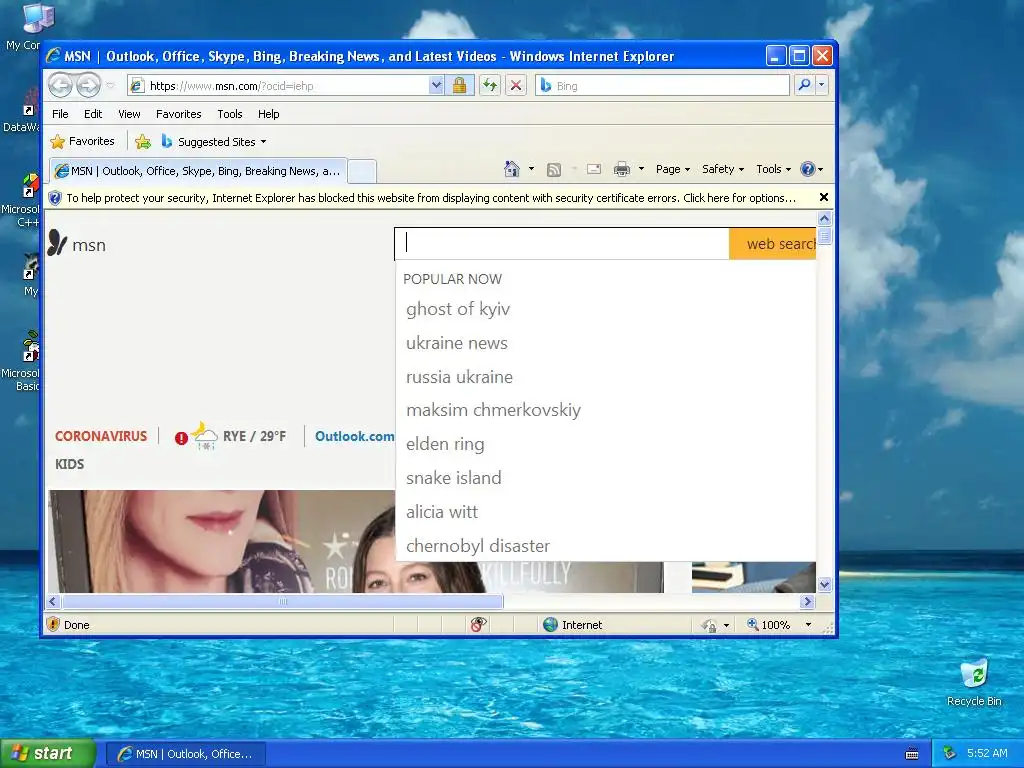Click the Read Mail envelope icon
This screenshot has width=1024, height=768.
coord(594,169)
